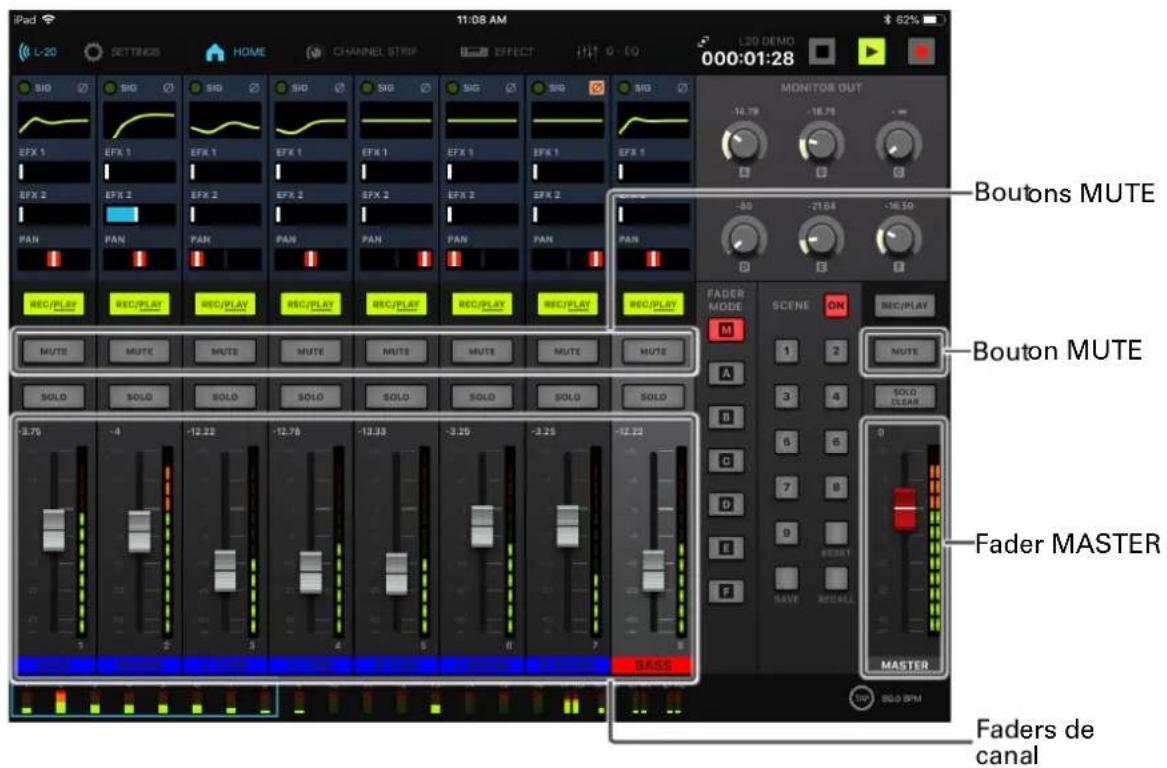Image resolution: width=1167 pixels, height=768 pixels.
Task: Mute the MASTER output
Action: tap(904, 351)
